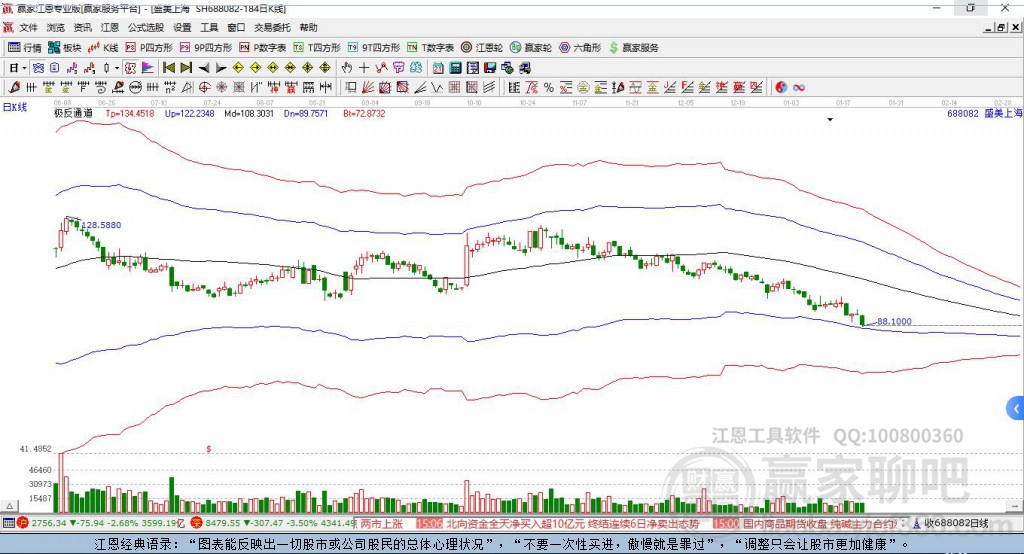The width and height of the screenshot is (1024, 554).
Task: Open the 交易委托 menu
Action: click(272, 27)
